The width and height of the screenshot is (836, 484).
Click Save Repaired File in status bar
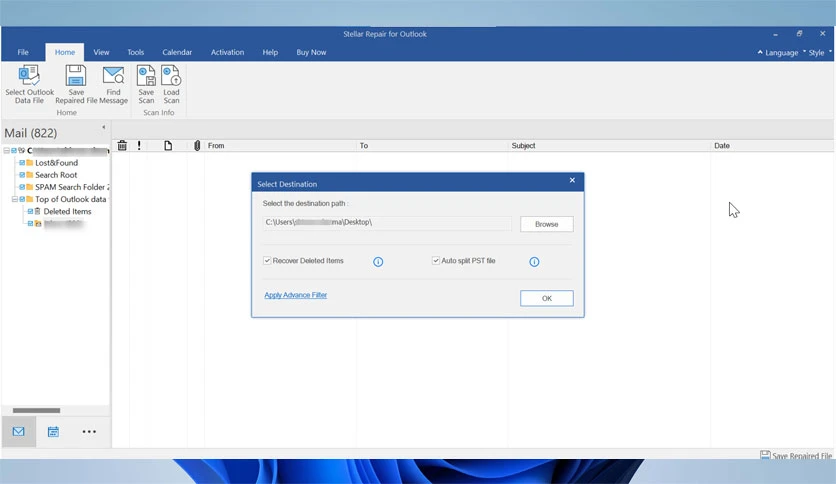pos(795,456)
